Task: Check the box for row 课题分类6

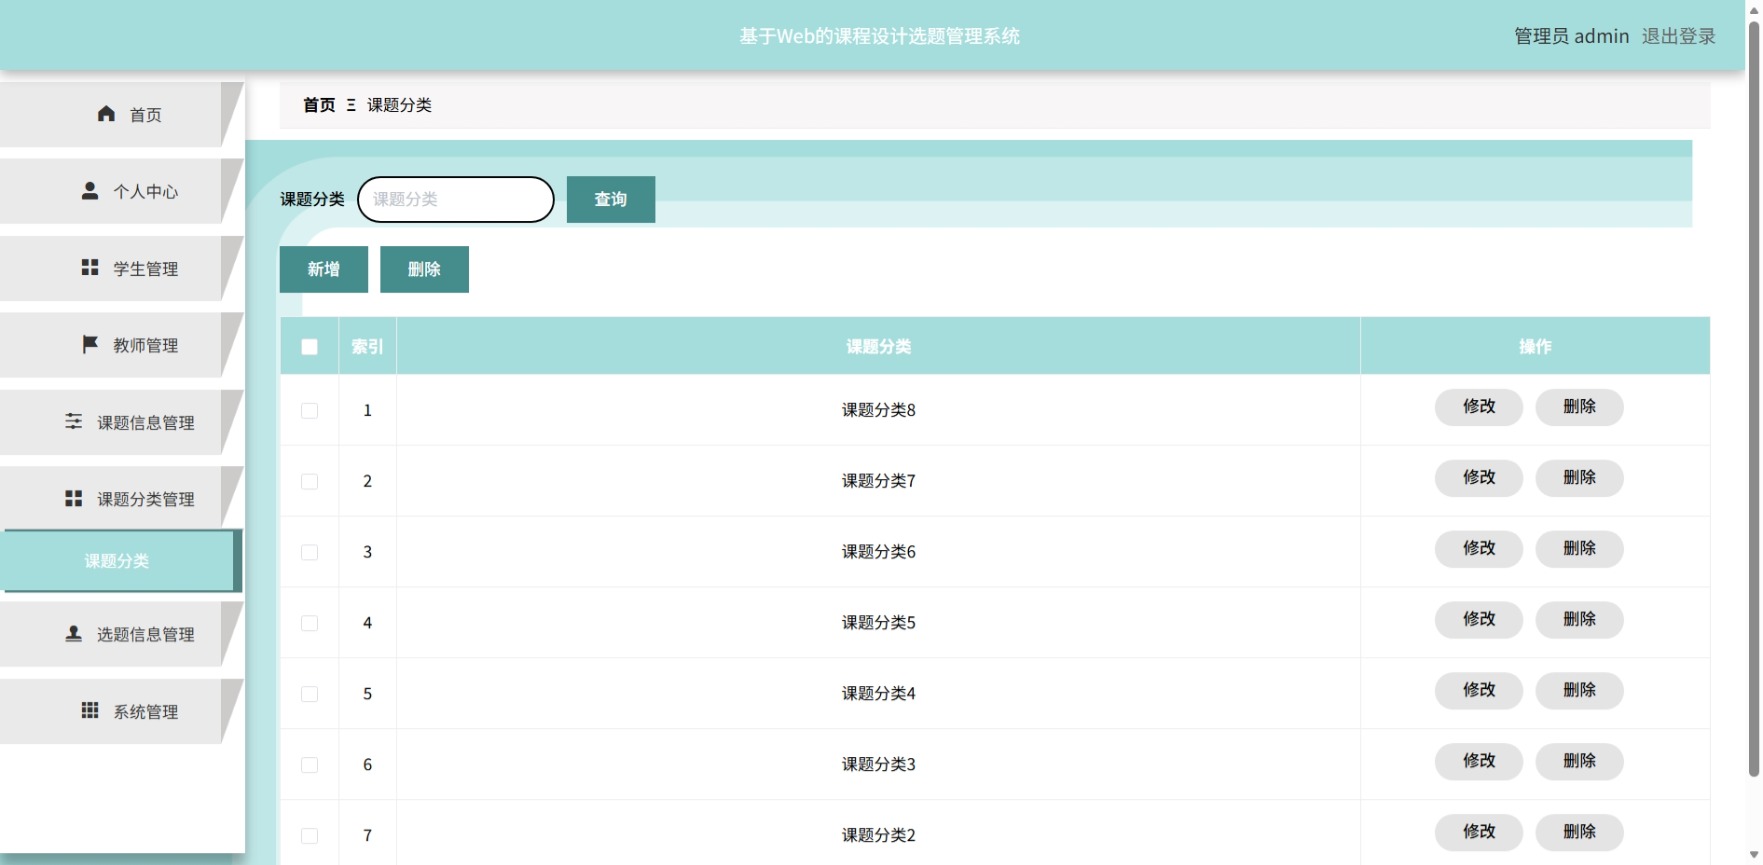Action: tap(310, 552)
